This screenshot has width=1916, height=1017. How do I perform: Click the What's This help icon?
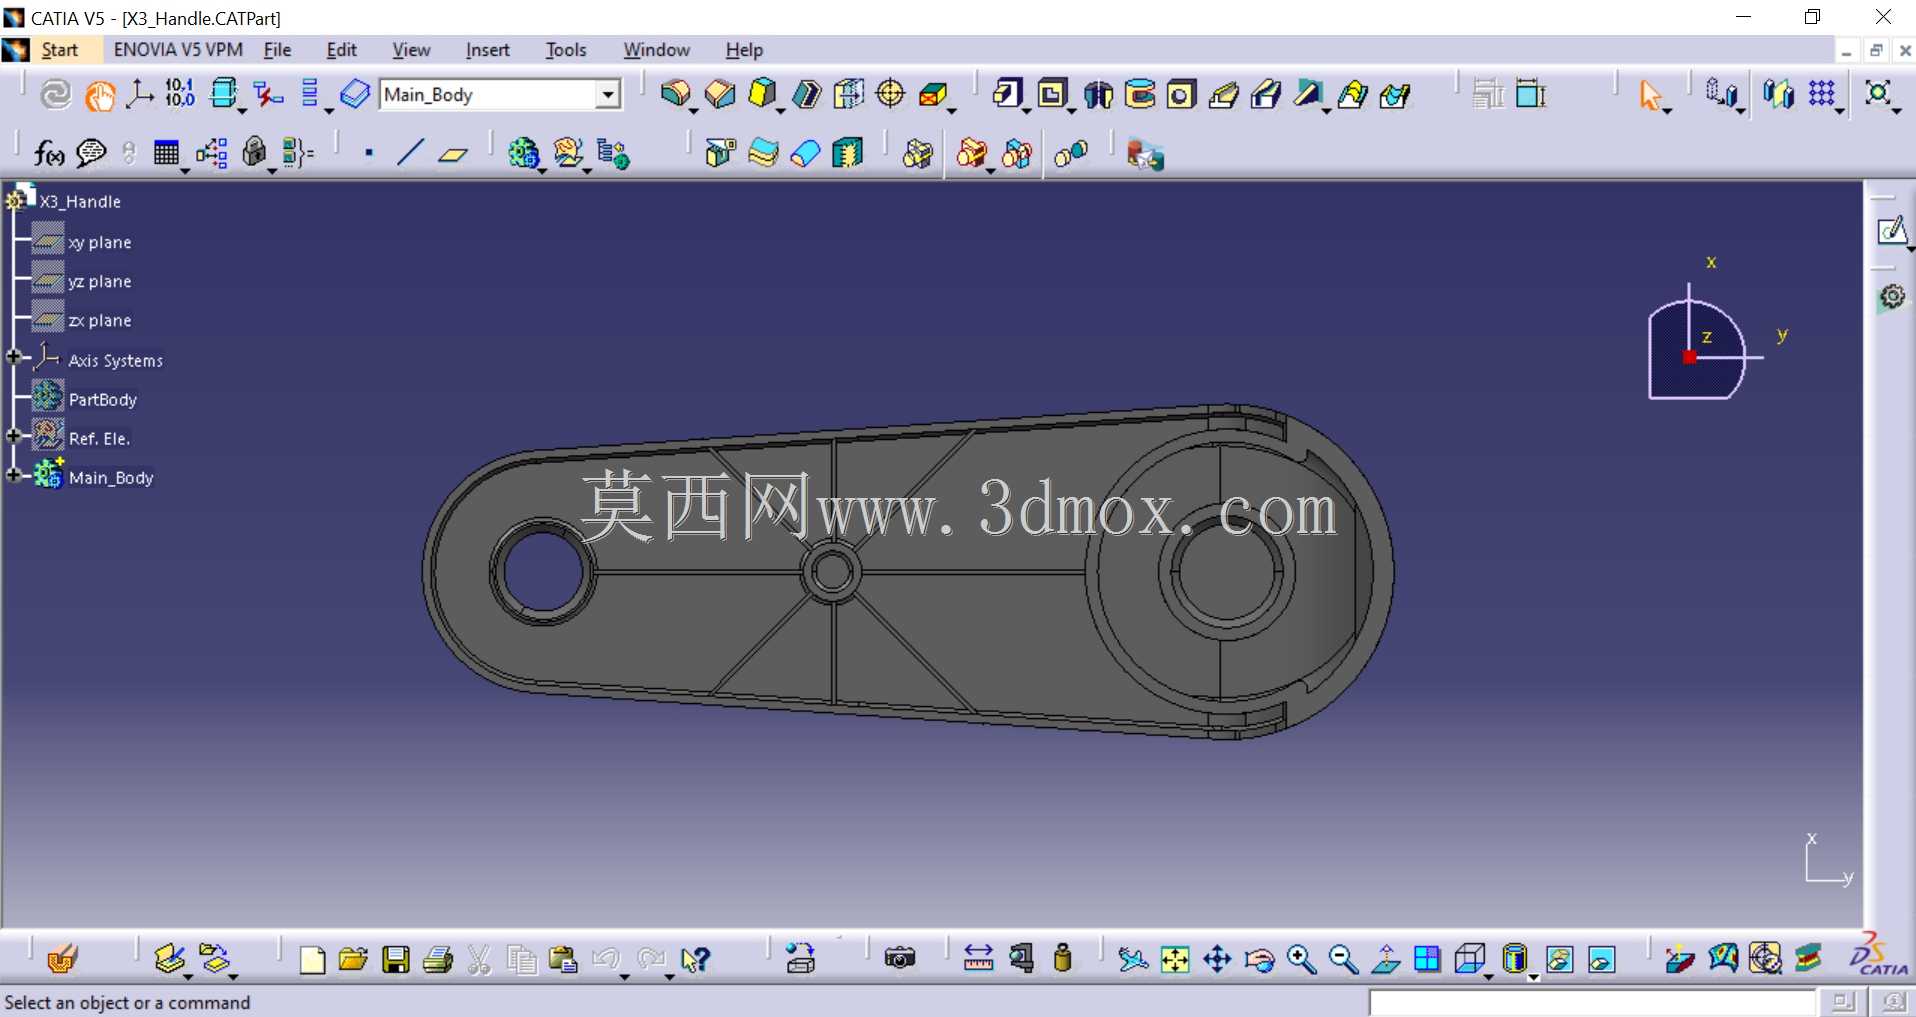point(695,959)
